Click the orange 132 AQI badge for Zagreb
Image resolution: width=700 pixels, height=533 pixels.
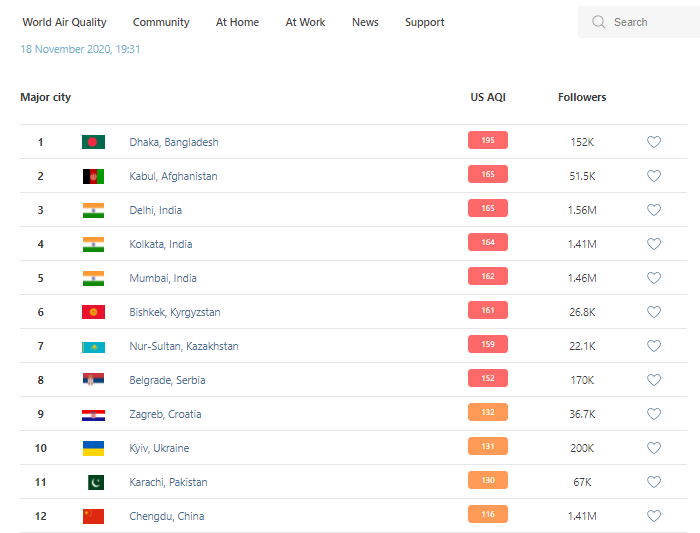coord(488,413)
